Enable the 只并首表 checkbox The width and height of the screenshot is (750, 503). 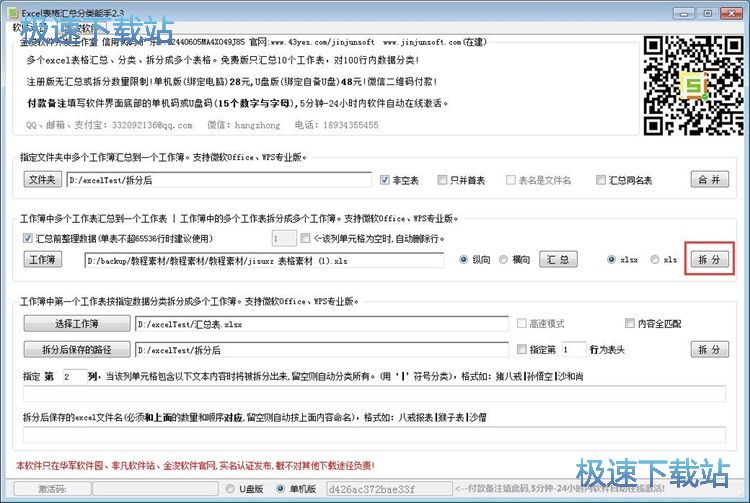(x=442, y=180)
